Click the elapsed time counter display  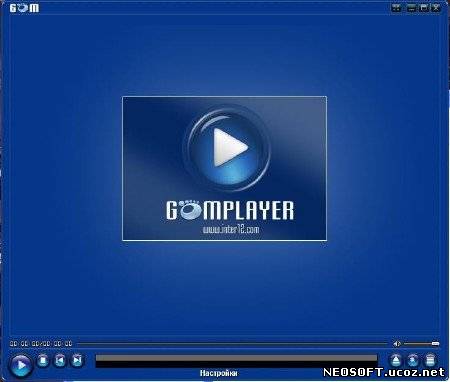41,344
